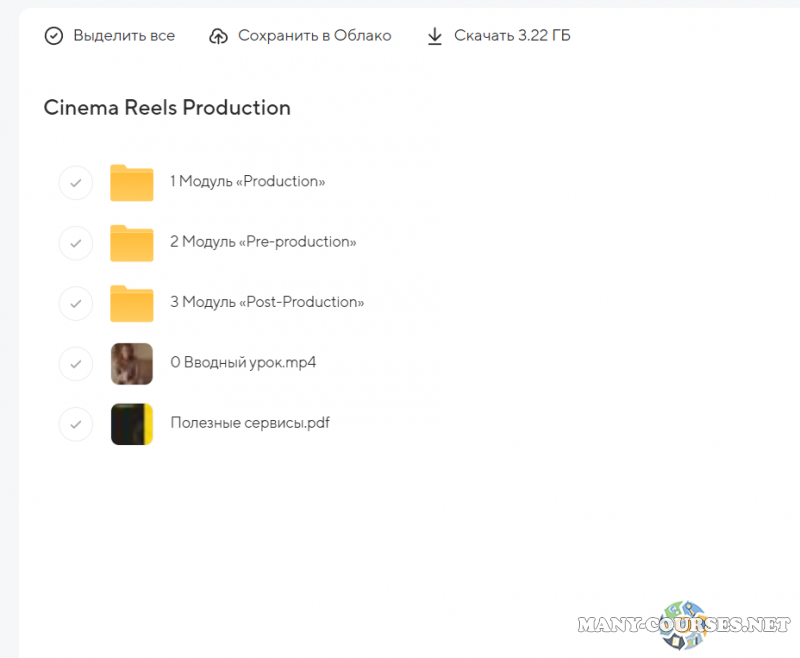Open file name 0 Вводный урок.mp4
The image size is (800, 658).
tap(243, 362)
